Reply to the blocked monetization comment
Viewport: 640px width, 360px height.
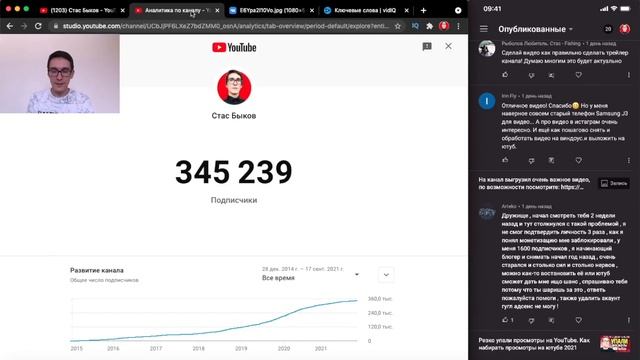tap(551, 320)
